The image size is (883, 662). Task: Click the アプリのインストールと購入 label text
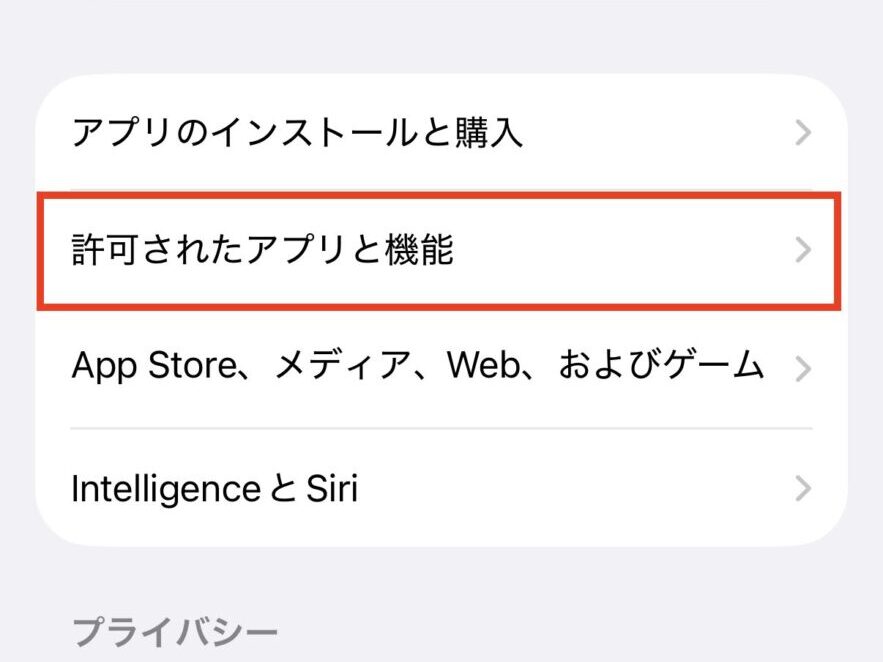coord(297,133)
